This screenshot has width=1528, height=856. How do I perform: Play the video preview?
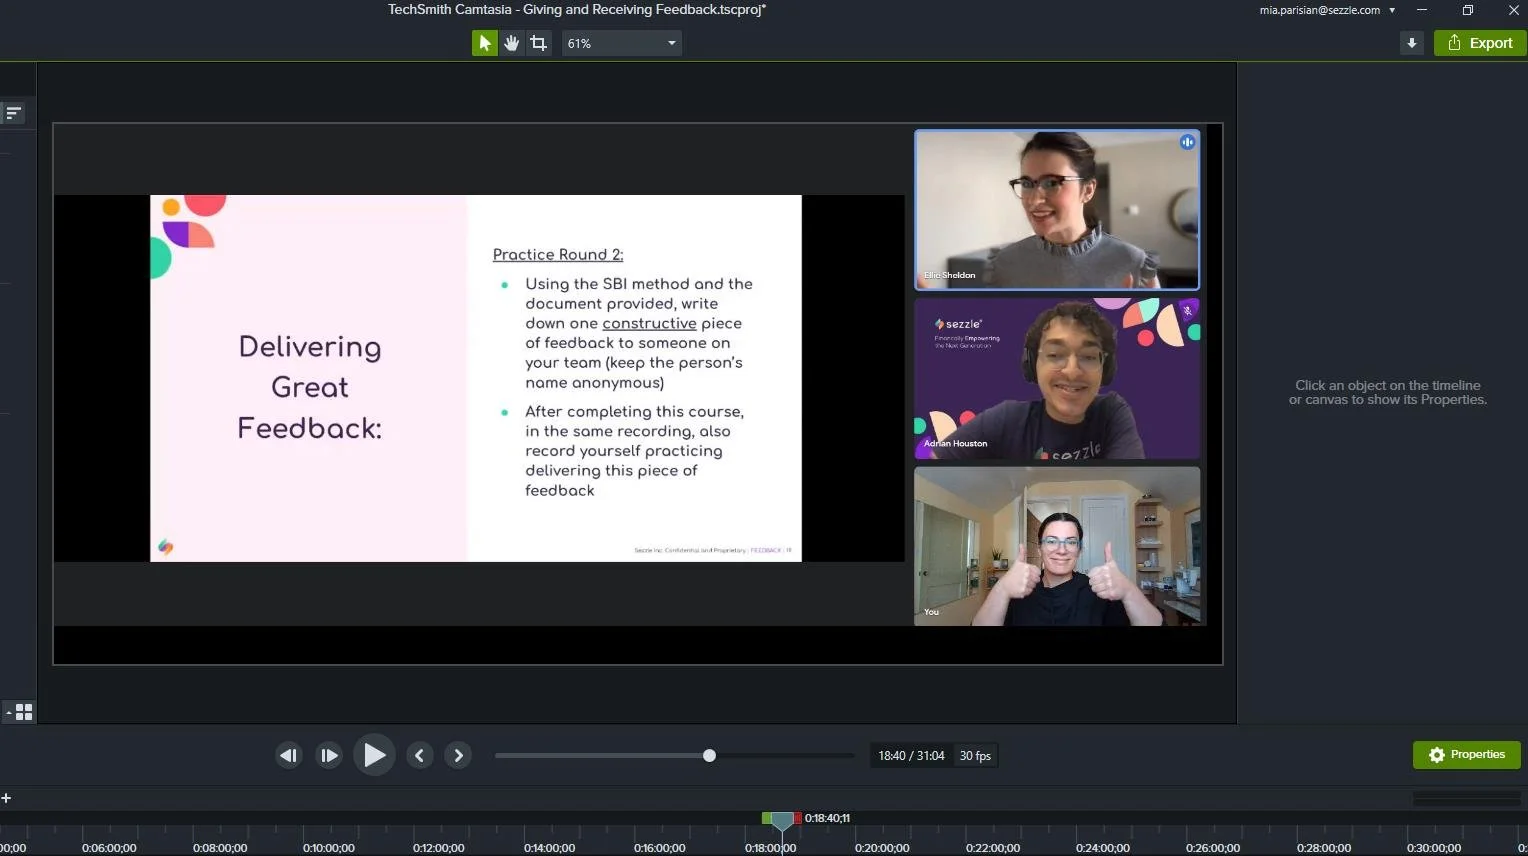374,755
